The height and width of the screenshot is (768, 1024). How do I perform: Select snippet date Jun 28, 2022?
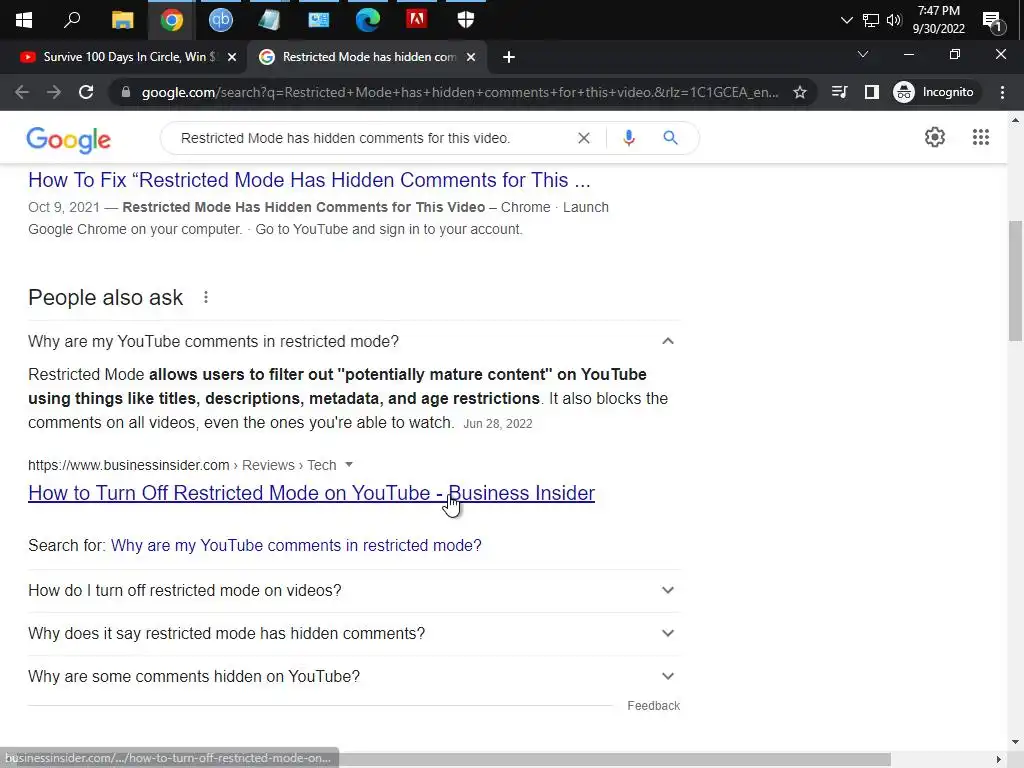498,424
